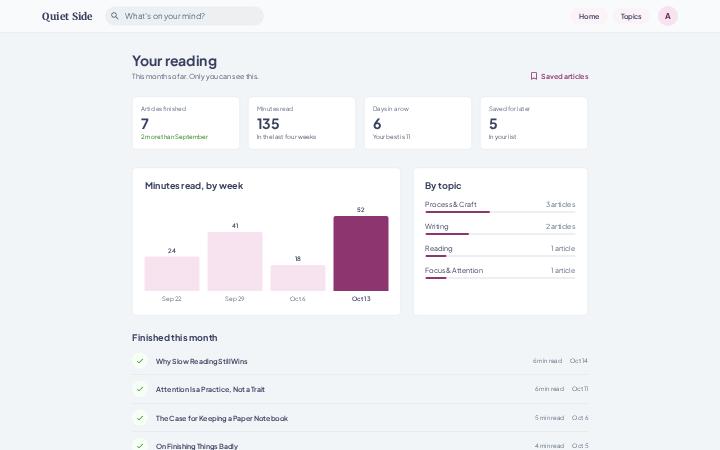Viewport: 720px width, 450px height.
Task: Click the "Your best is 11" text
Action: (x=391, y=137)
